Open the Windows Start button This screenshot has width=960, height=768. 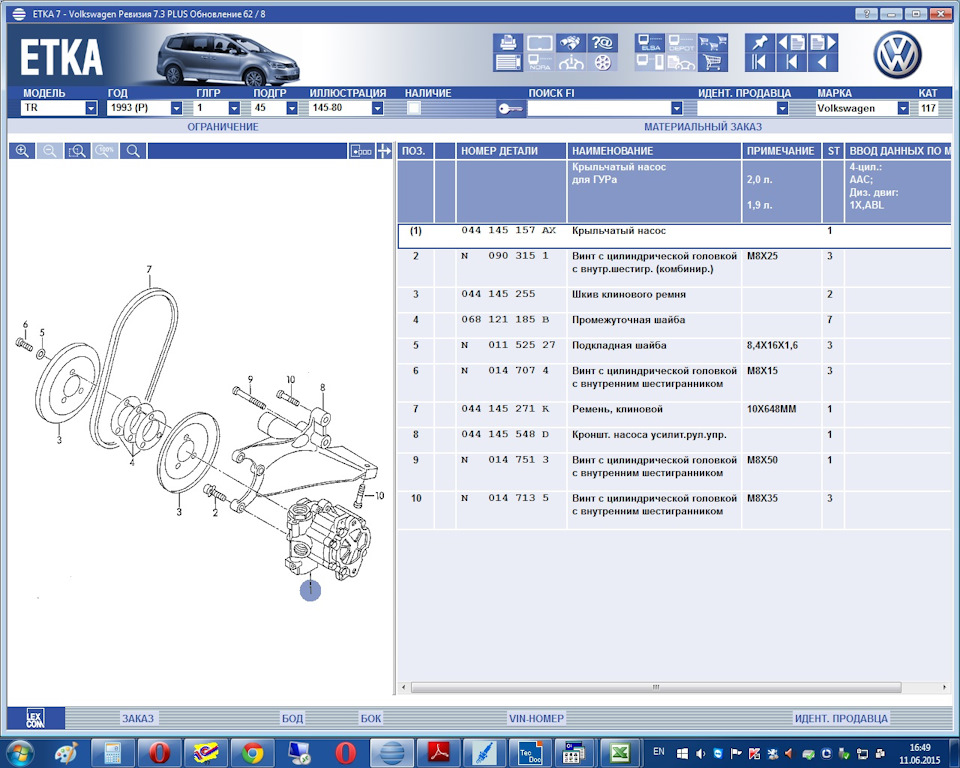click(x=19, y=752)
